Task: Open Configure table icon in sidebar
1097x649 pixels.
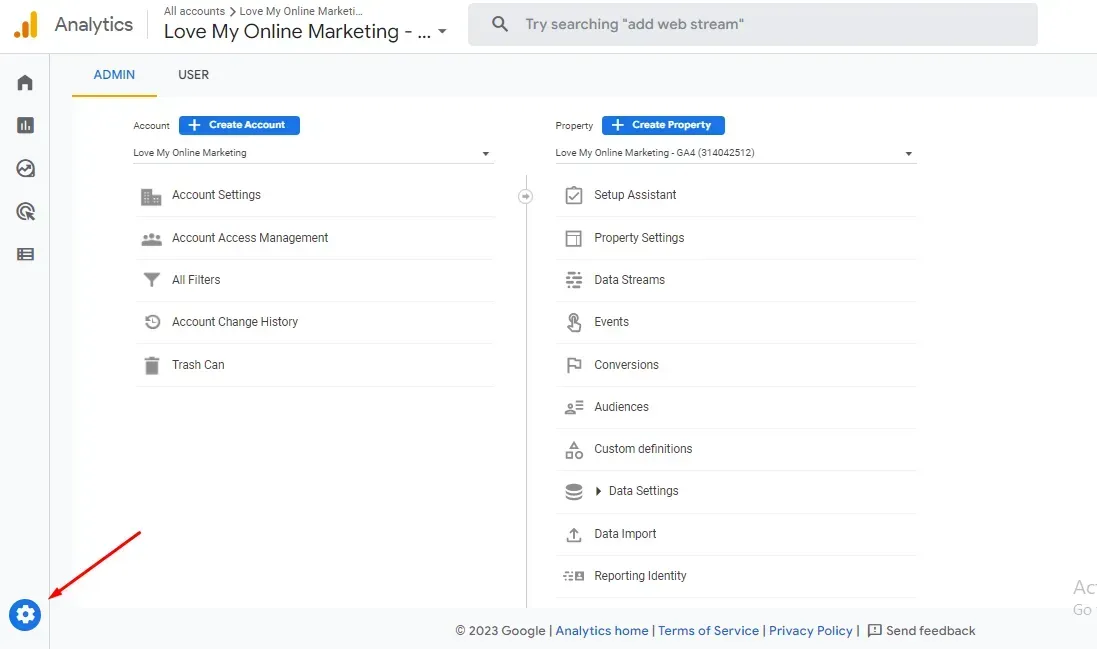Action: (25, 254)
